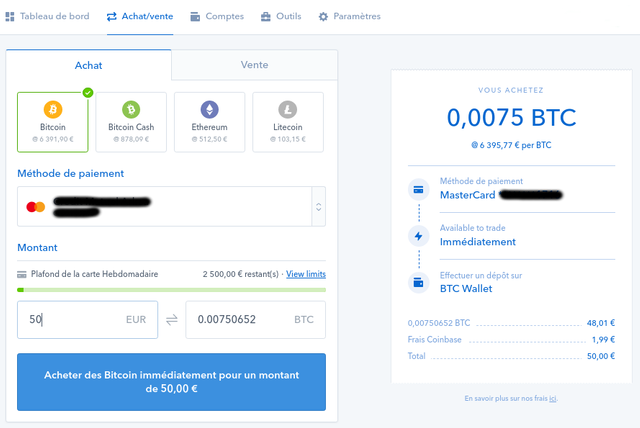Click the 0,0075 BTC purchase amount

click(511, 118)
